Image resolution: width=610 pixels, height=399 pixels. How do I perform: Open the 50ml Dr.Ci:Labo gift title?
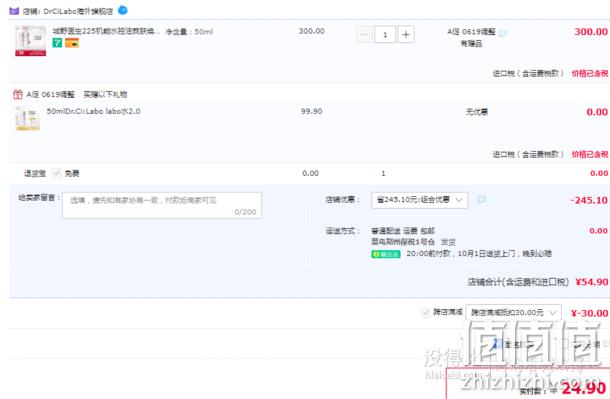(93, 111)
